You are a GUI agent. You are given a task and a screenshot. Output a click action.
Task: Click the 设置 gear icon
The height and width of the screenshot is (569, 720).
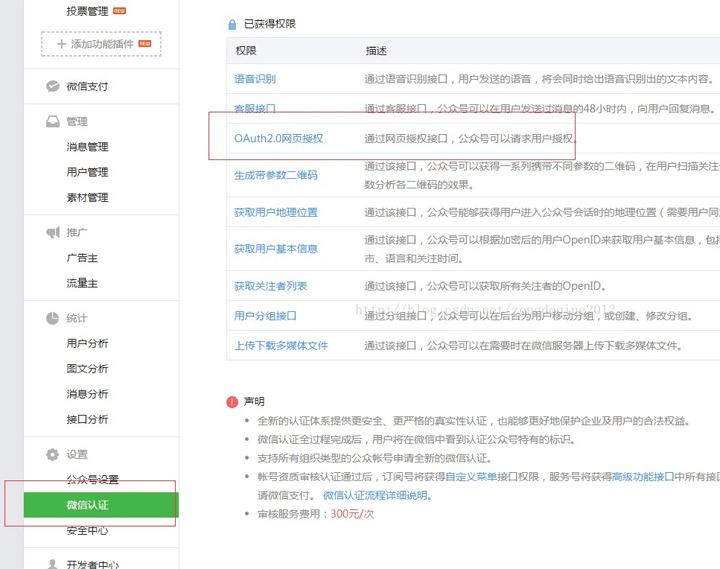point(52,455)
